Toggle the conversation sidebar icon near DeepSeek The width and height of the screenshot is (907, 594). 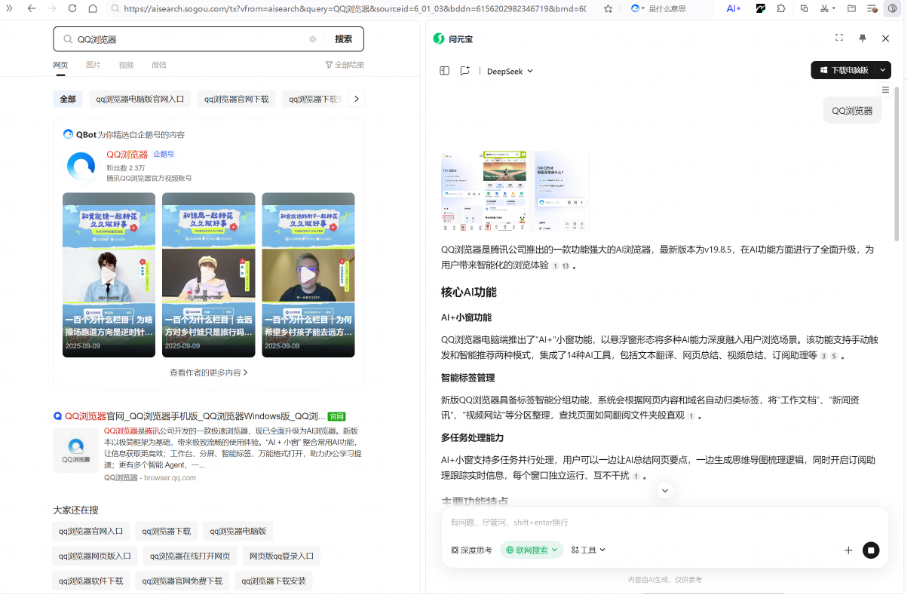[x=444, y=71]
